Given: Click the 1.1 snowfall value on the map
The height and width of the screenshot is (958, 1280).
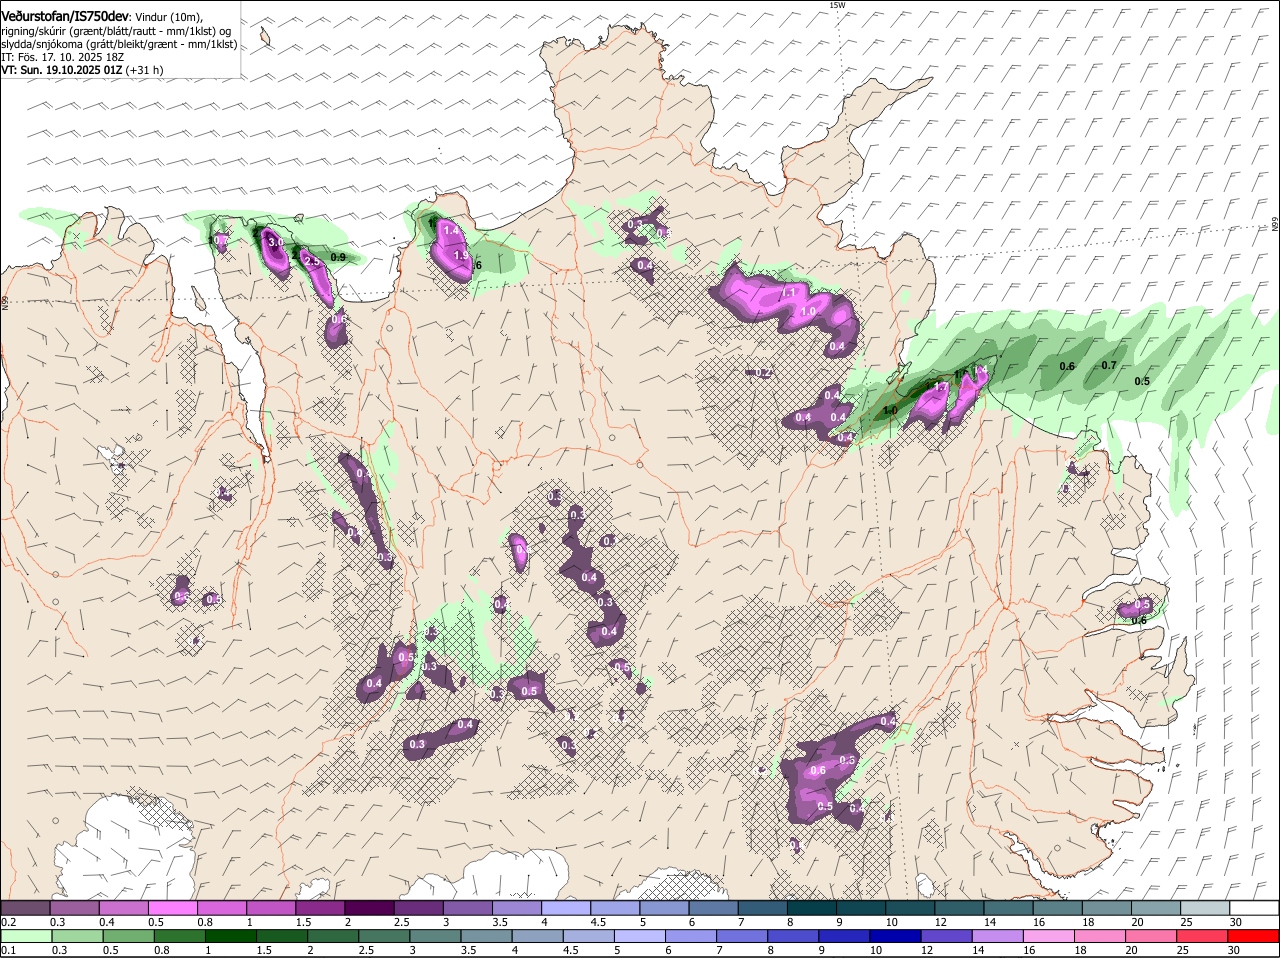Looking at the screenshot, I should [788, 293].
